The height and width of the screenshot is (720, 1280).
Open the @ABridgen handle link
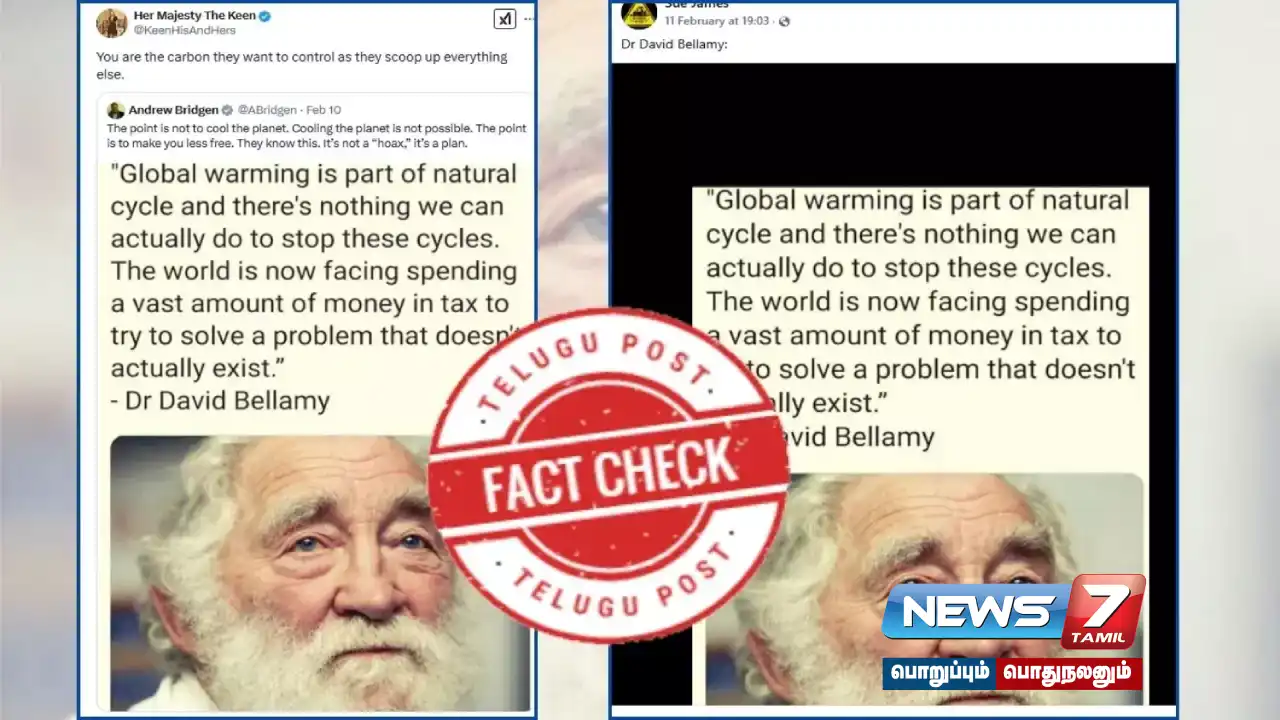[268, 110]
